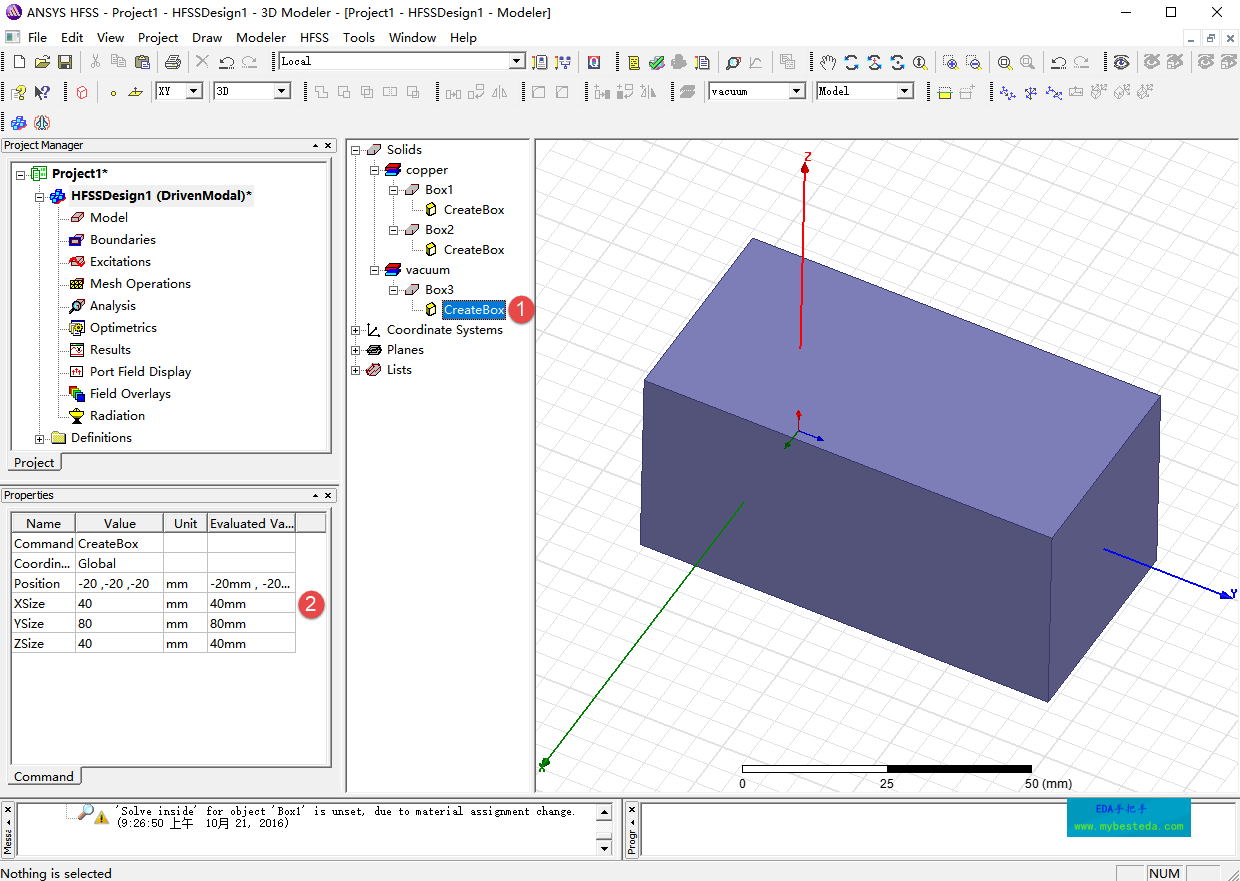Click the Paste clipboard icon
This screenshot has width=1240, height=881.
click(142, 62)
